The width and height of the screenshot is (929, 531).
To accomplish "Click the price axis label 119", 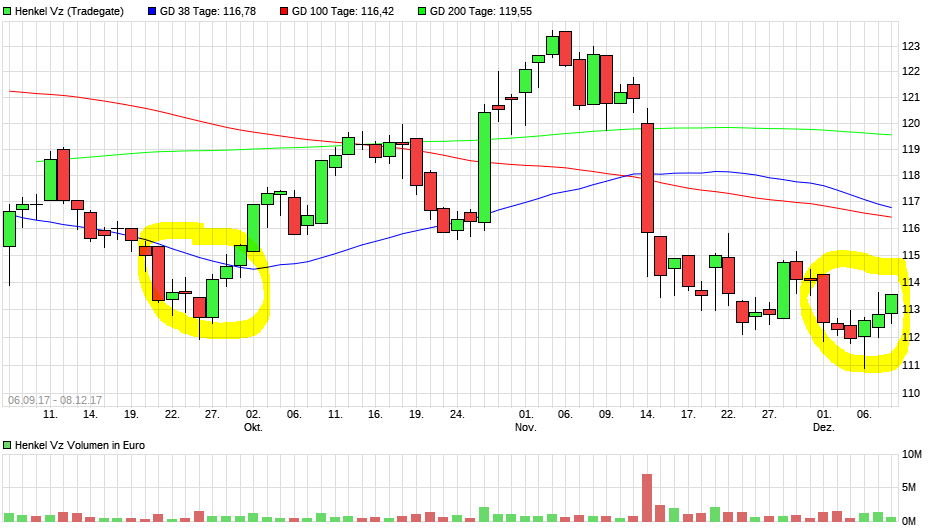I will (x=911, y=149).
